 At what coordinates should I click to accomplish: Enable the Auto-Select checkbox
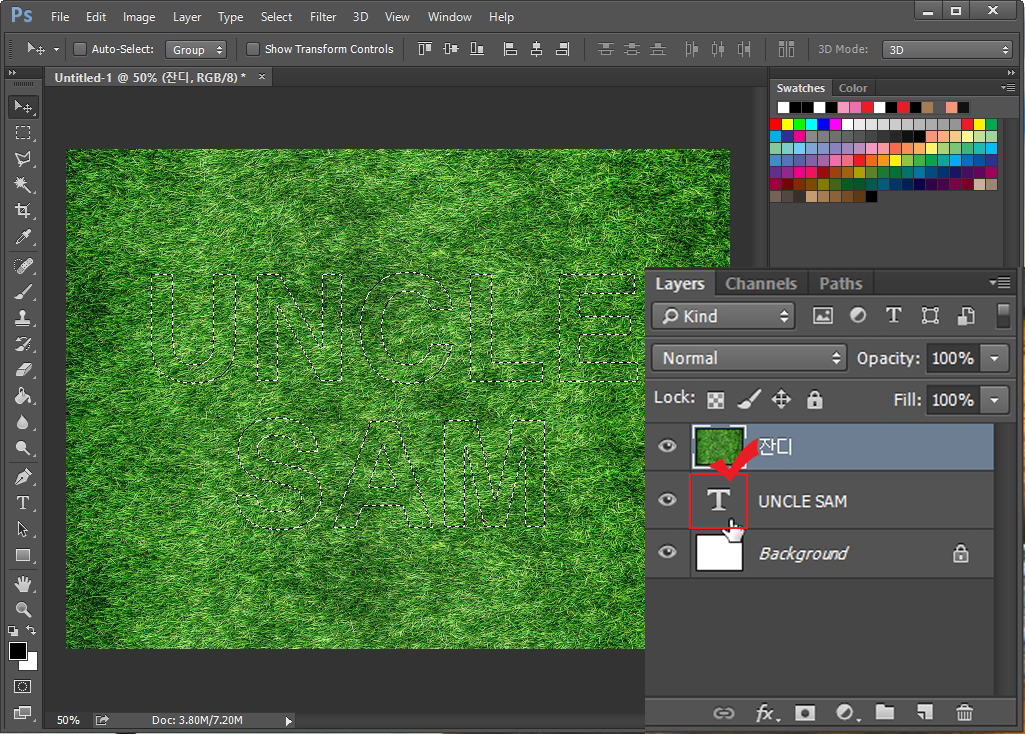coord(80,49)
